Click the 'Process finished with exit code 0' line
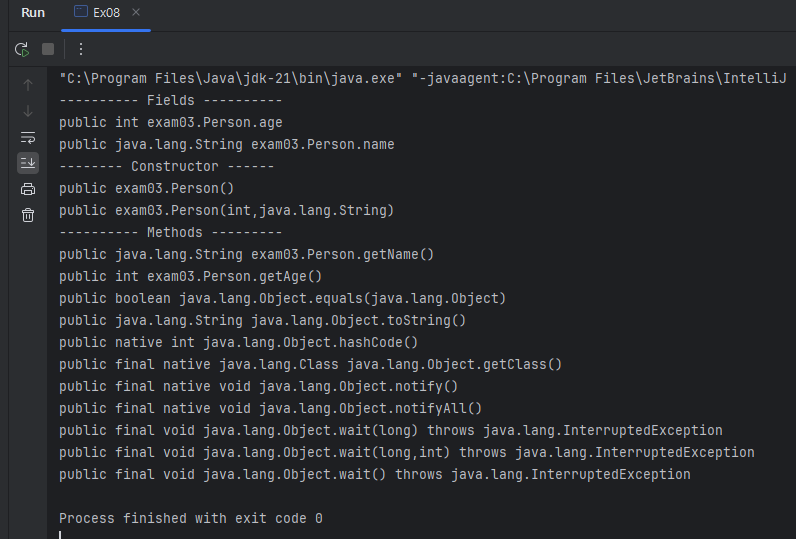The image size is (796, 539). pos(191,518)
